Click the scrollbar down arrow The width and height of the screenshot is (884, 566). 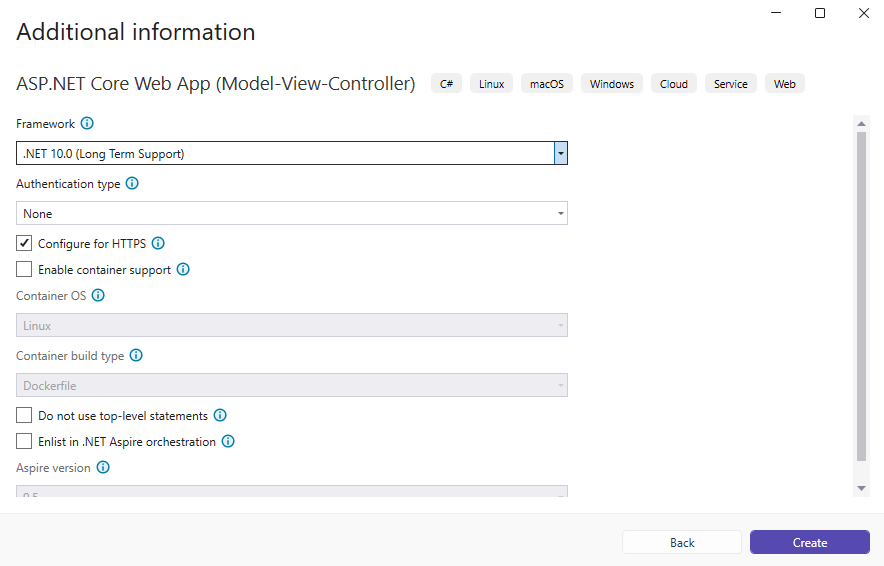pos(862,487)
